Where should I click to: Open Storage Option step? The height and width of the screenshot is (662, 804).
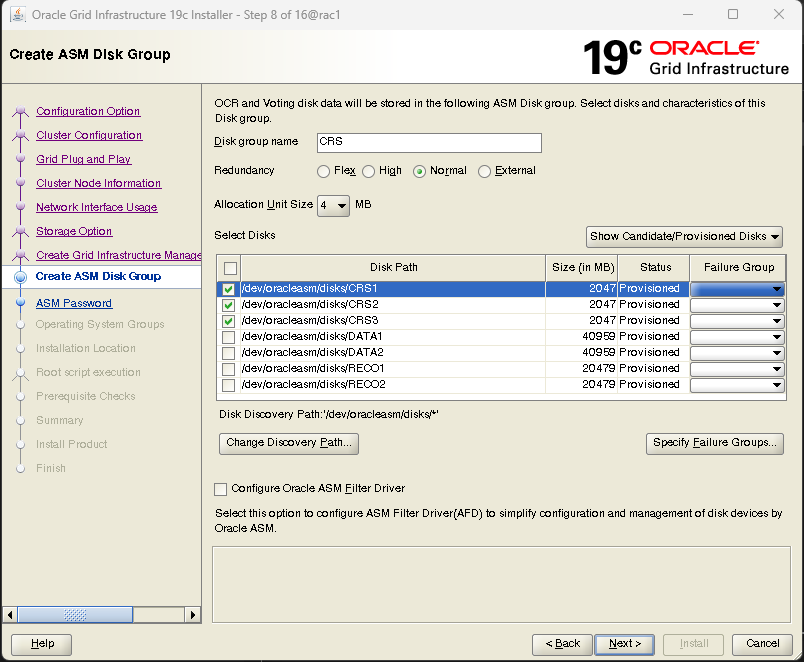point(74,231)
